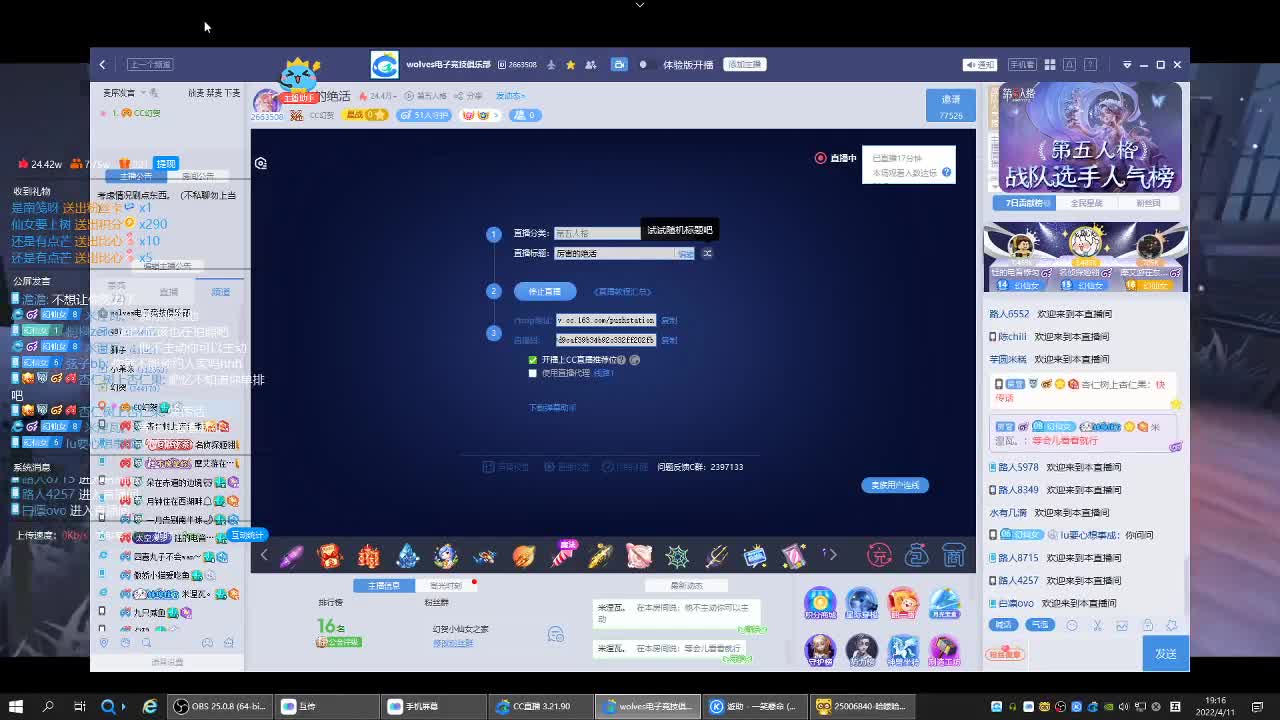This screenshot has width=1280, height=720.
Task: Switch to the 直播 tab in left panel
Action: tap(168, 292)
